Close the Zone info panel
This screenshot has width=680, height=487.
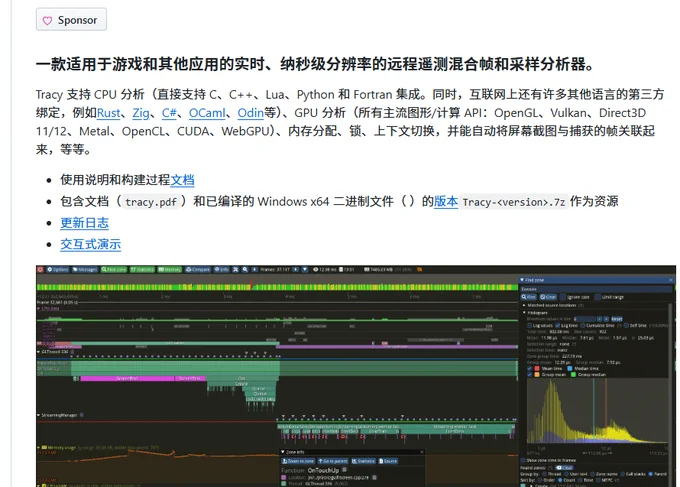[x=422, y=452]
